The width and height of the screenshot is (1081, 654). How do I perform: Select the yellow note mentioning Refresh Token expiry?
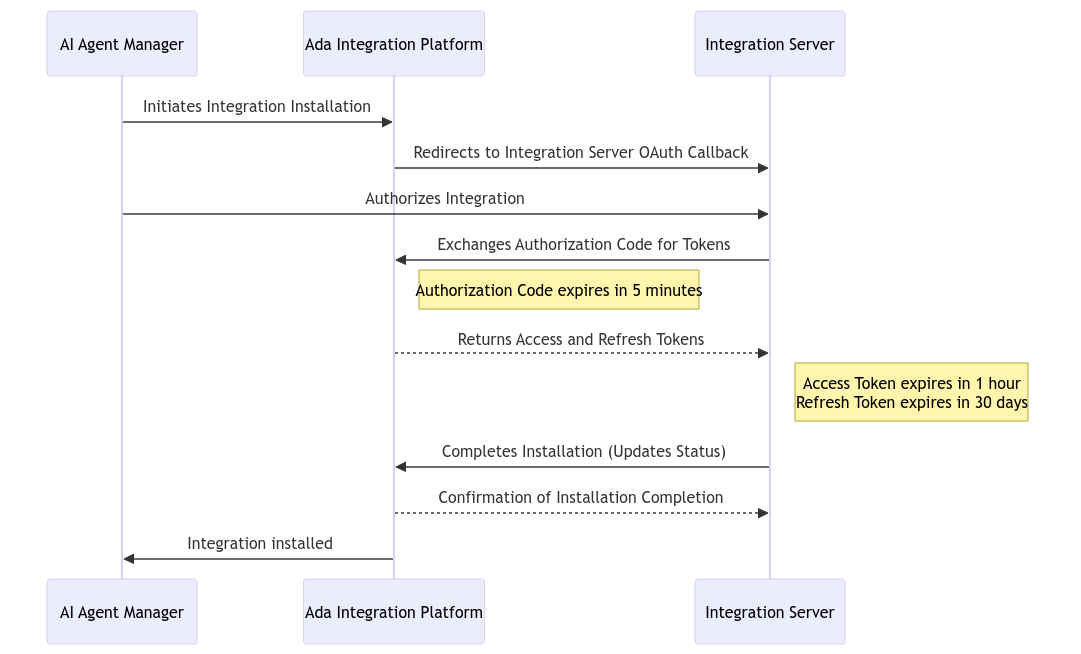tap(911, 402)
